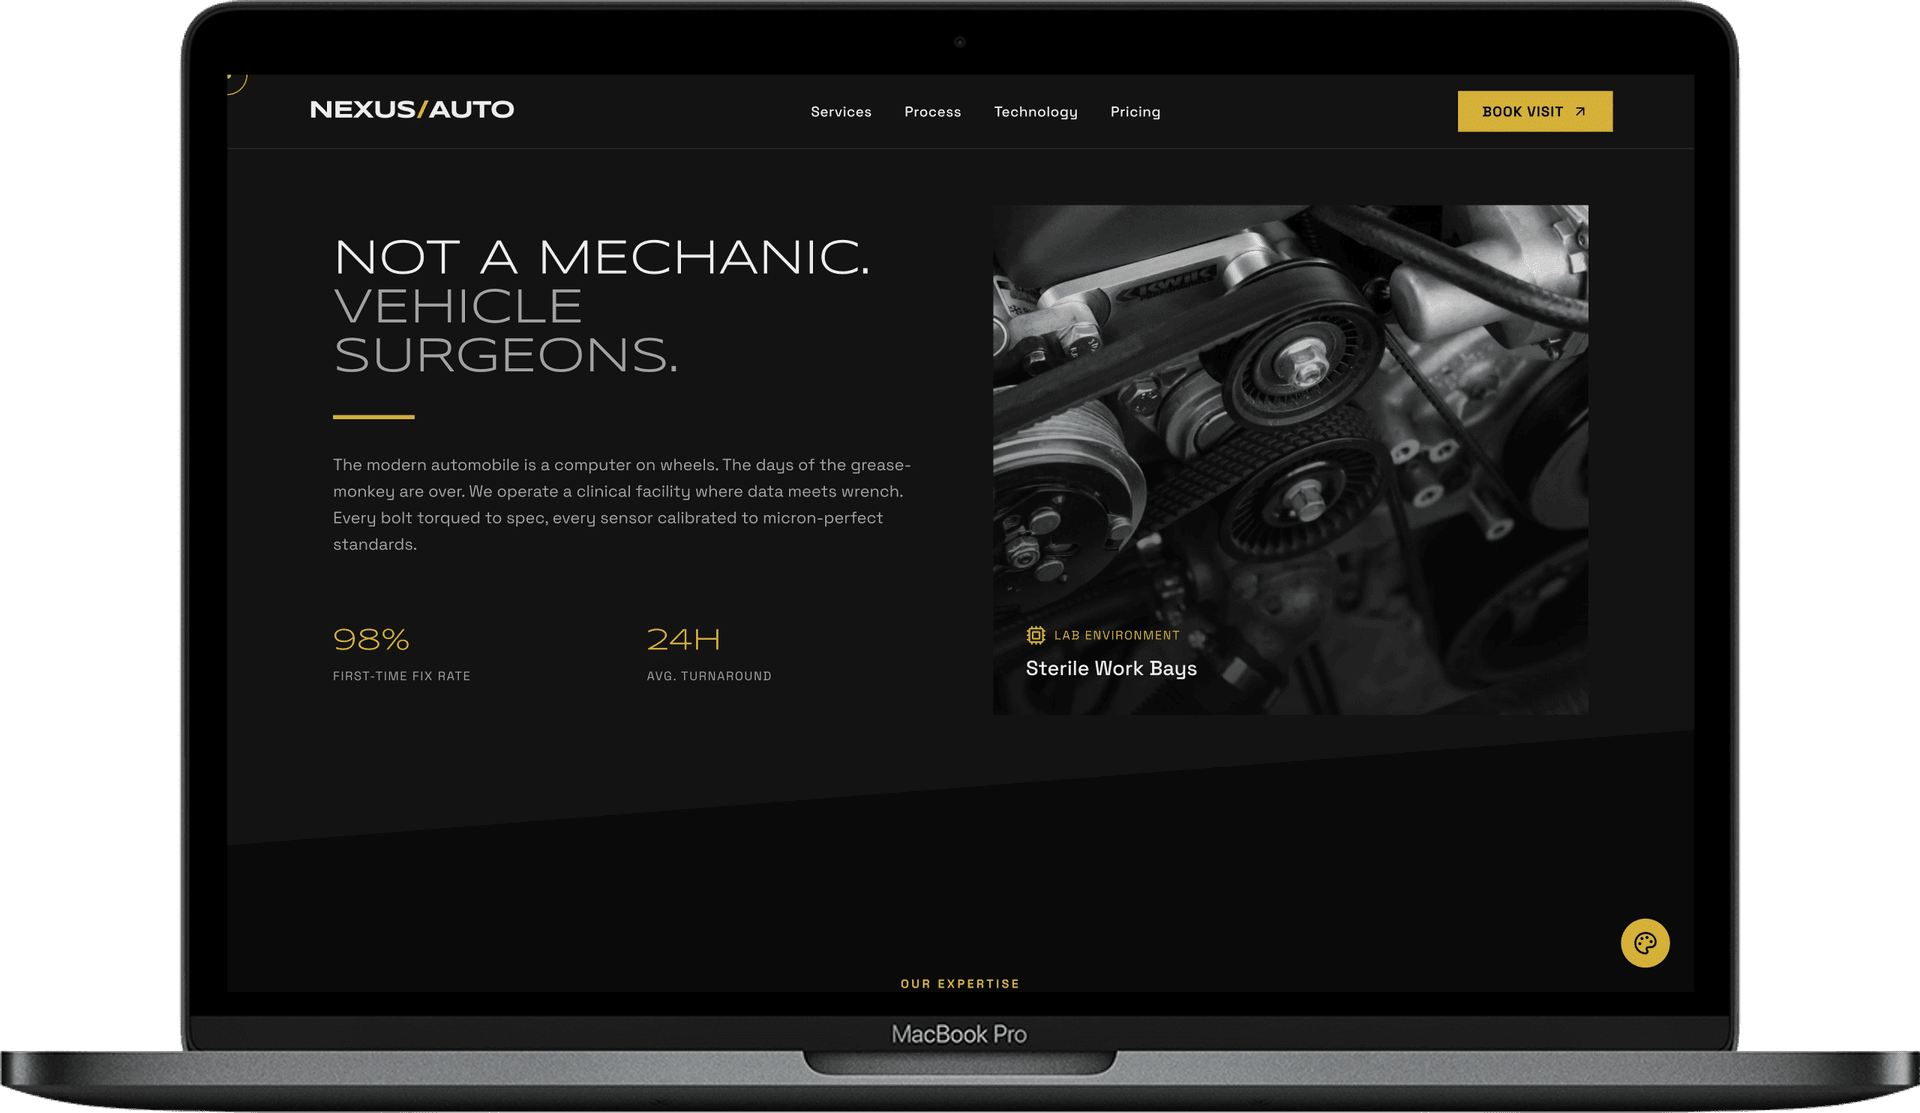Screen dimensions: 1920x1113
Task: Click the engine photo thumbnail
Action: tap(1290, 459)
